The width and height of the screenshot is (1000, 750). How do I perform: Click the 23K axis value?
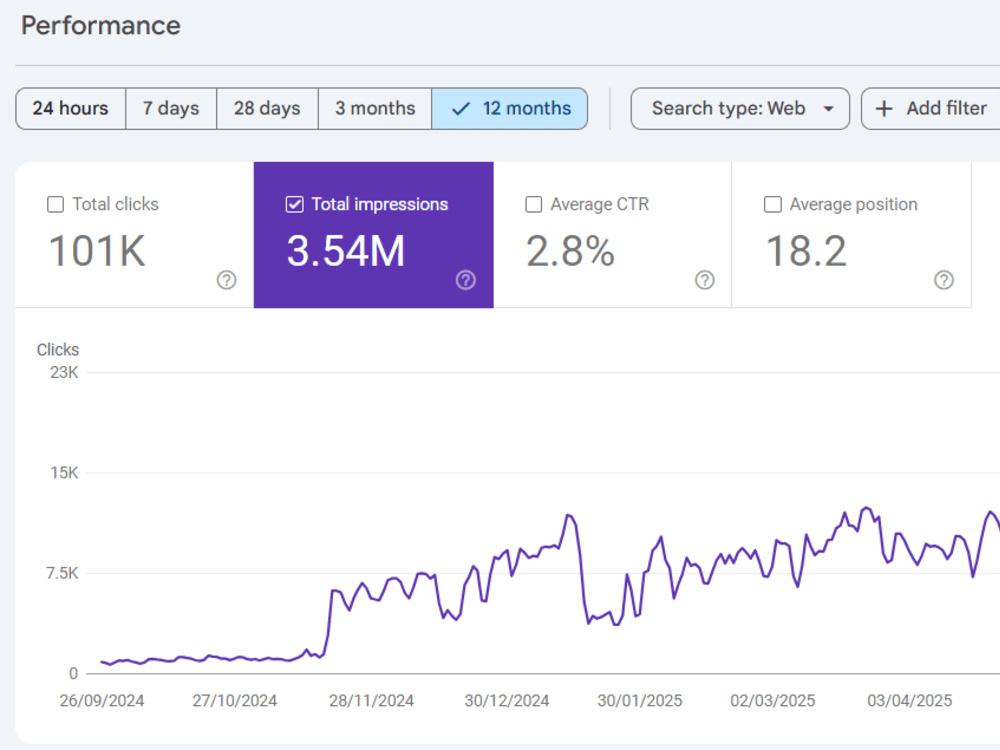coord(64,372)
